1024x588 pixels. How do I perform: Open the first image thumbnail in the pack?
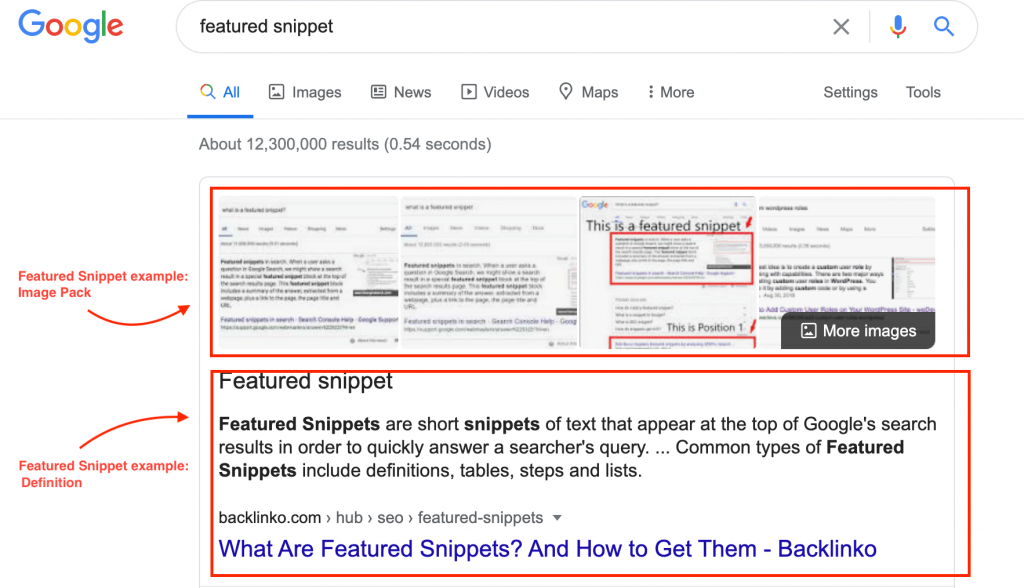point(308,272)
